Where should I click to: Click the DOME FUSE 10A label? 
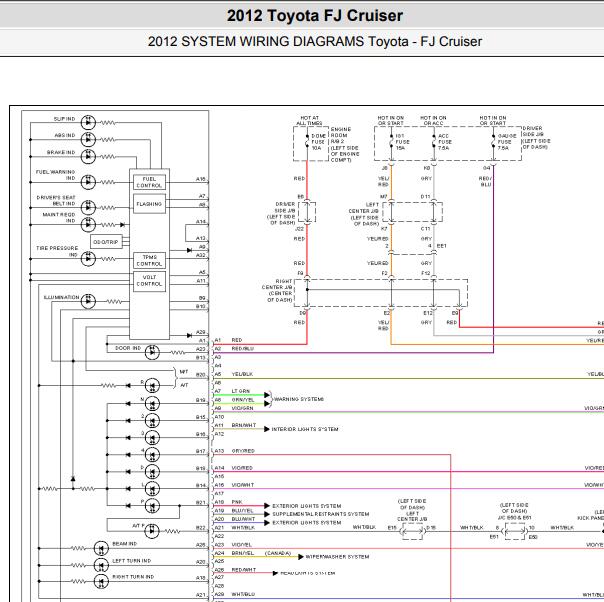click(318, 142)
